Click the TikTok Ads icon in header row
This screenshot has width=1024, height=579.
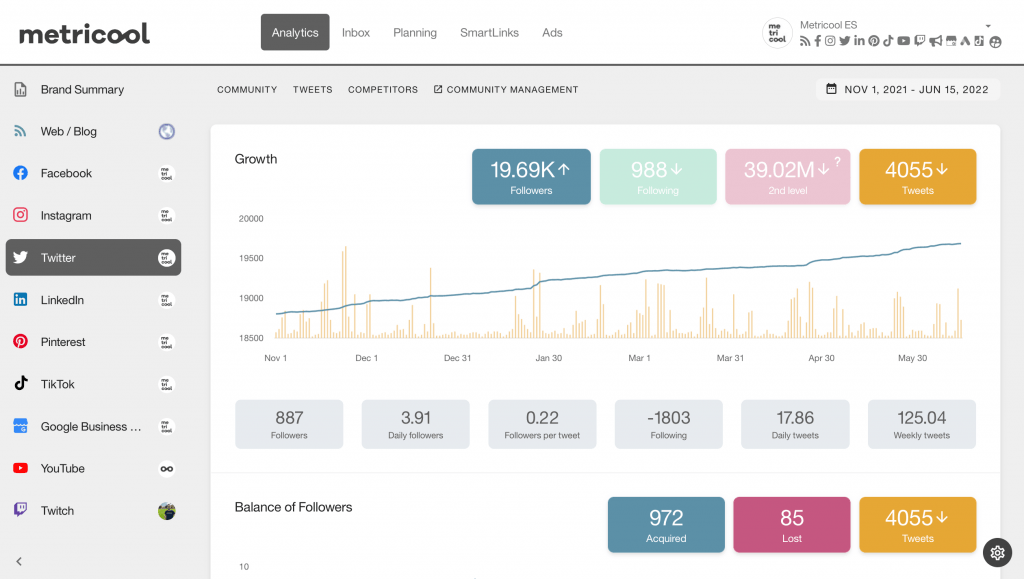coord(979,41)
